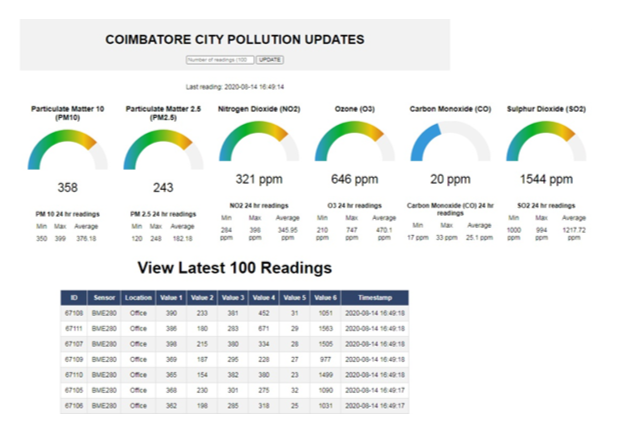Select table row with ID 67109

[235, 360]
